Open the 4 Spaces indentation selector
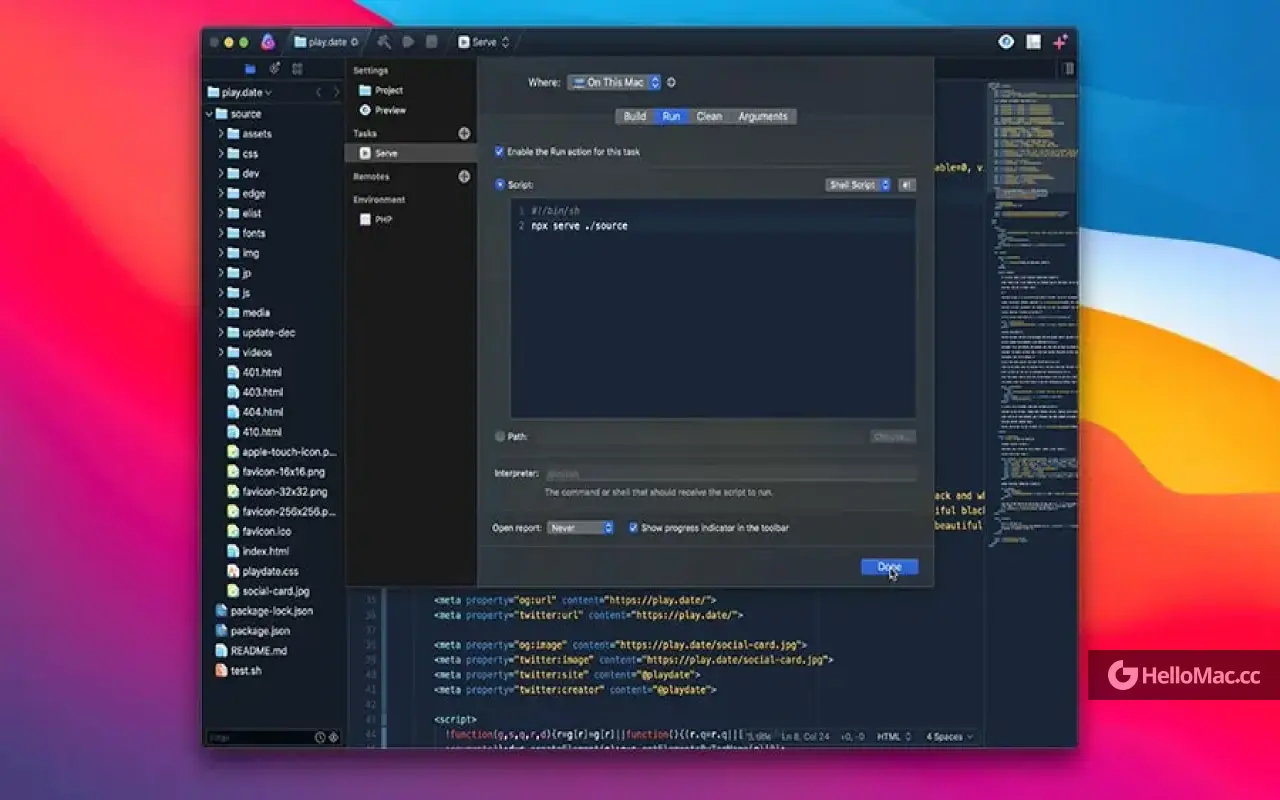Screen dimensions: 1280x800 point(949,737)
